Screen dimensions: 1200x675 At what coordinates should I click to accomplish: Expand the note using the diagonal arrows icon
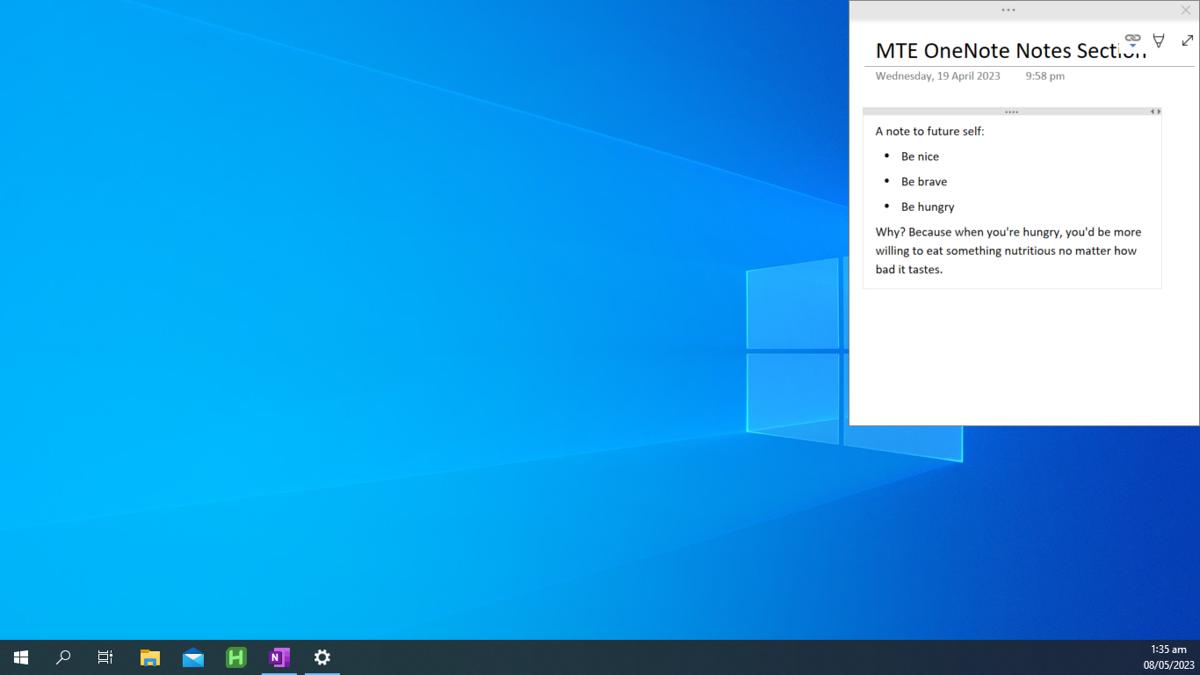pyautogui.click(x=1187, y=40)
